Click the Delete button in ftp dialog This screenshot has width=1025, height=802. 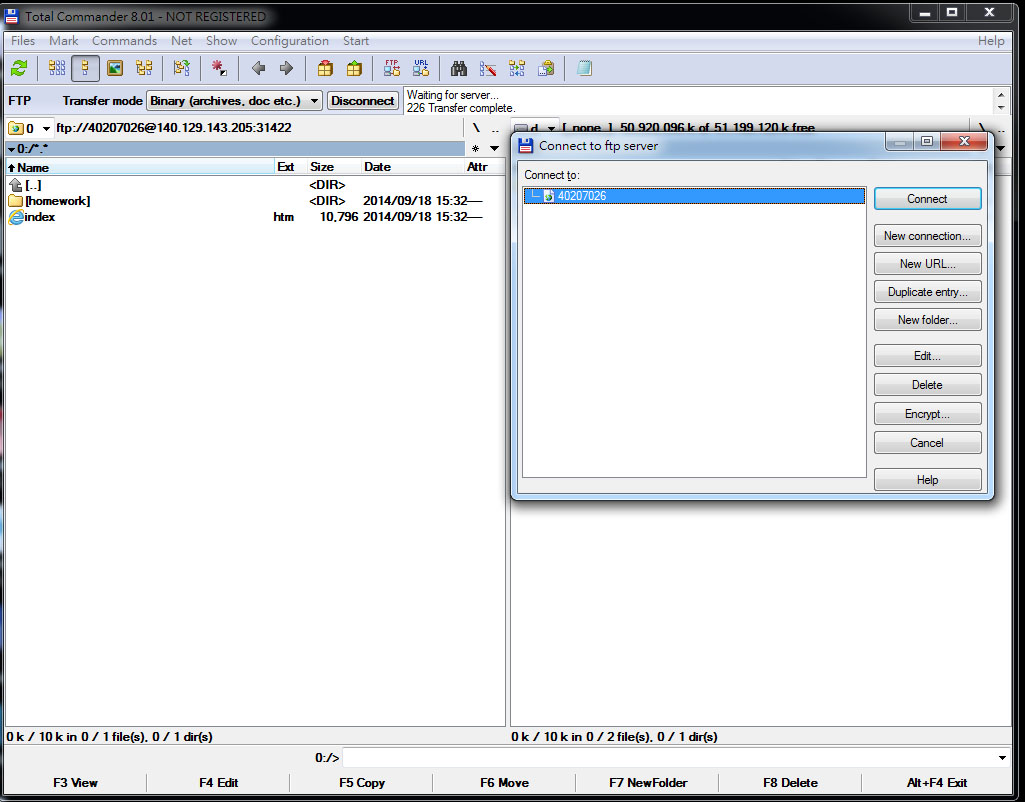[x=928, y=384]
